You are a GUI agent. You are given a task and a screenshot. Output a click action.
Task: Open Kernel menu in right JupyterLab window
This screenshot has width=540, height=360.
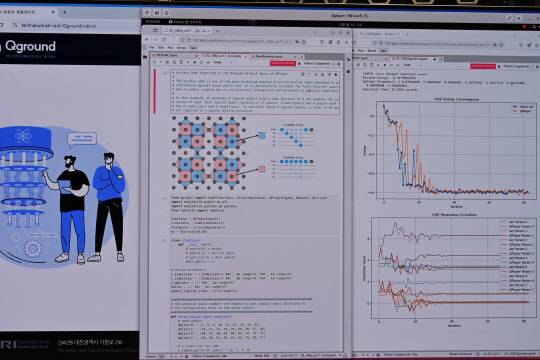click(x=372, y=51)
